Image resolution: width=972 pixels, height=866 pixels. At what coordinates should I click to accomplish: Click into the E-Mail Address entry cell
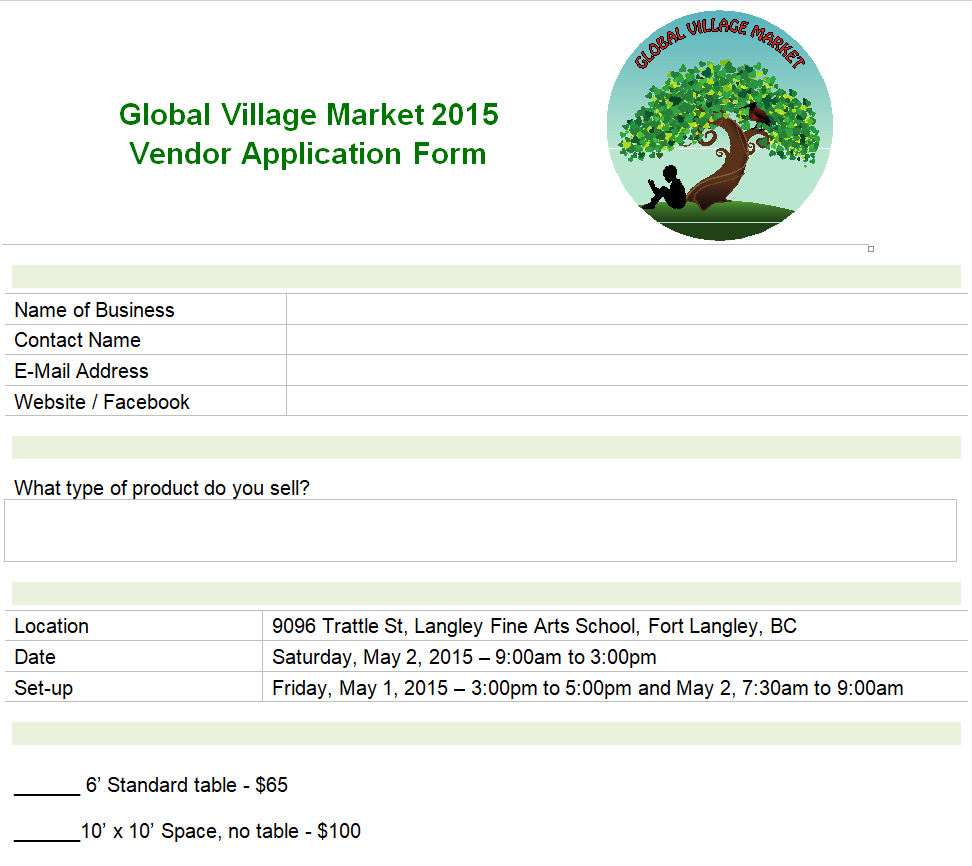pos(626,371)
